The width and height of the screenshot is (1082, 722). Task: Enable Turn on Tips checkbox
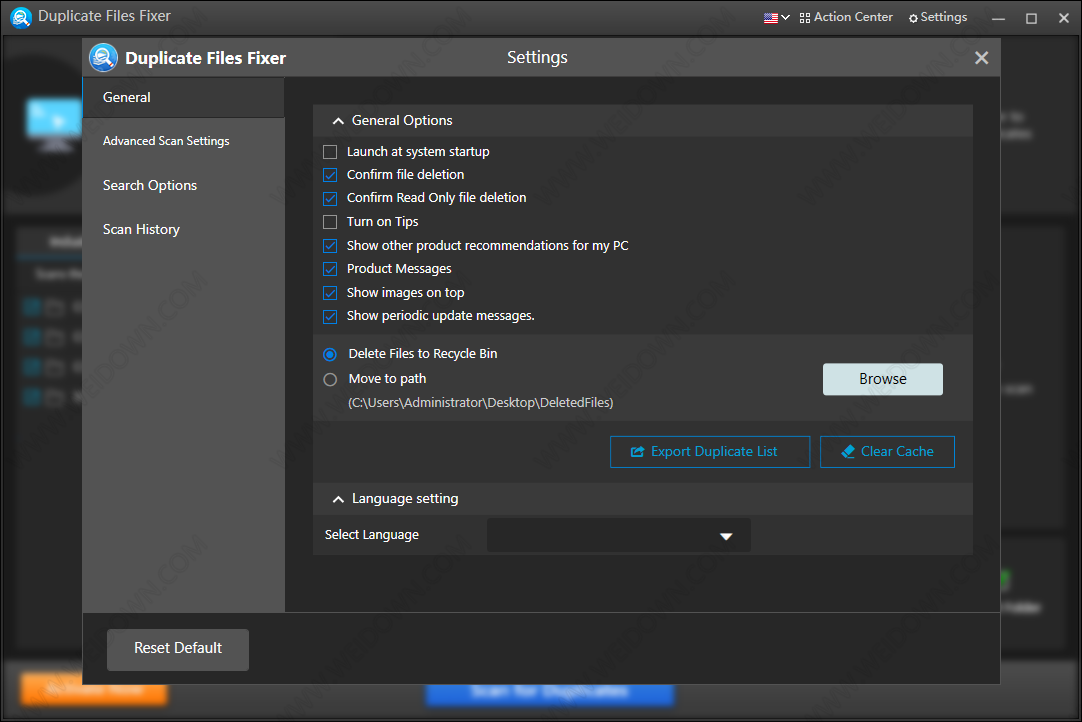click(330, 222)
